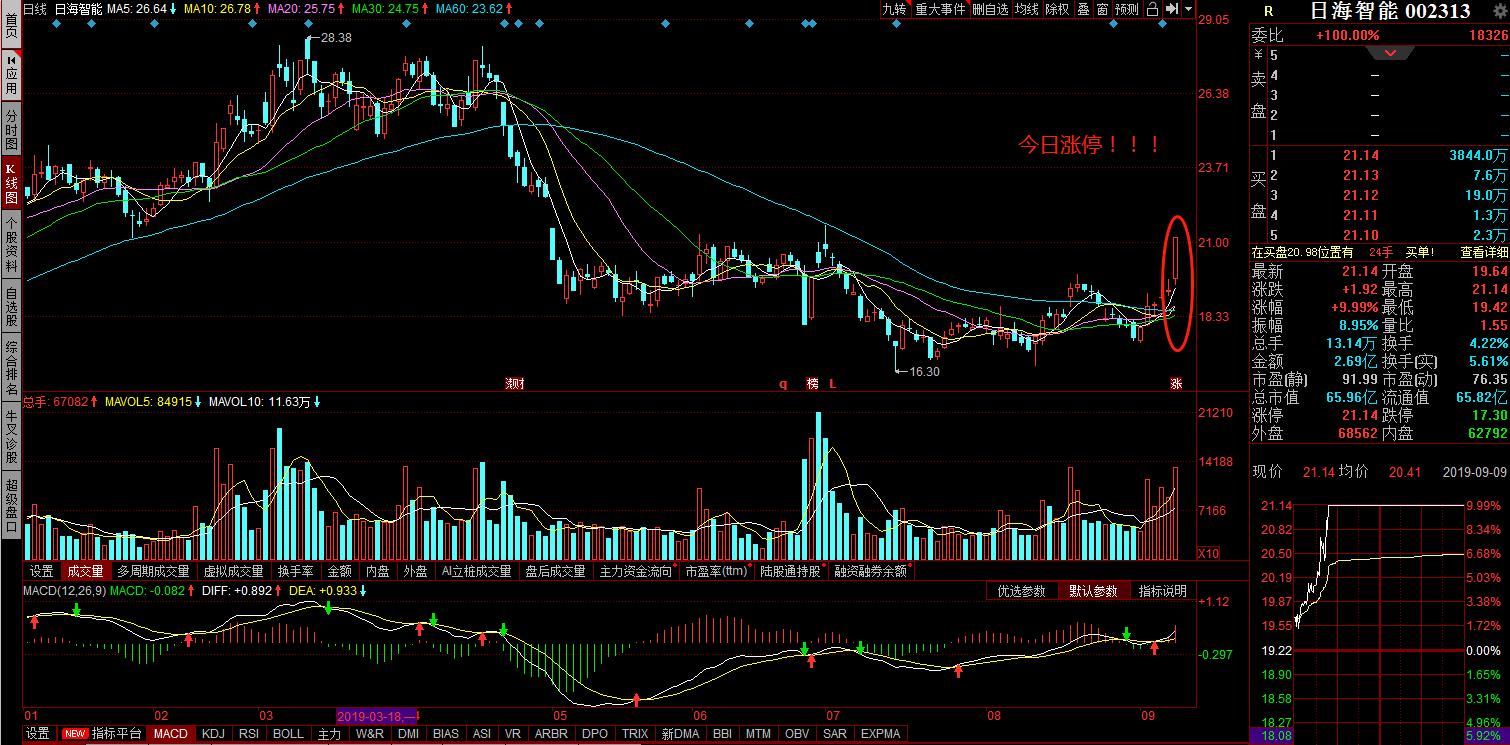Screen dimensions: 1510x745
Task: Select the ARBR indicator tab
Action: (x=551, y=734)
